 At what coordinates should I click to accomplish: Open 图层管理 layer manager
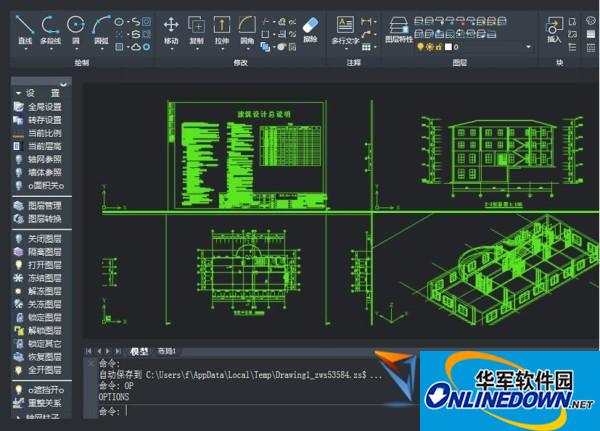pyautogui.click(x=38, y=206)
